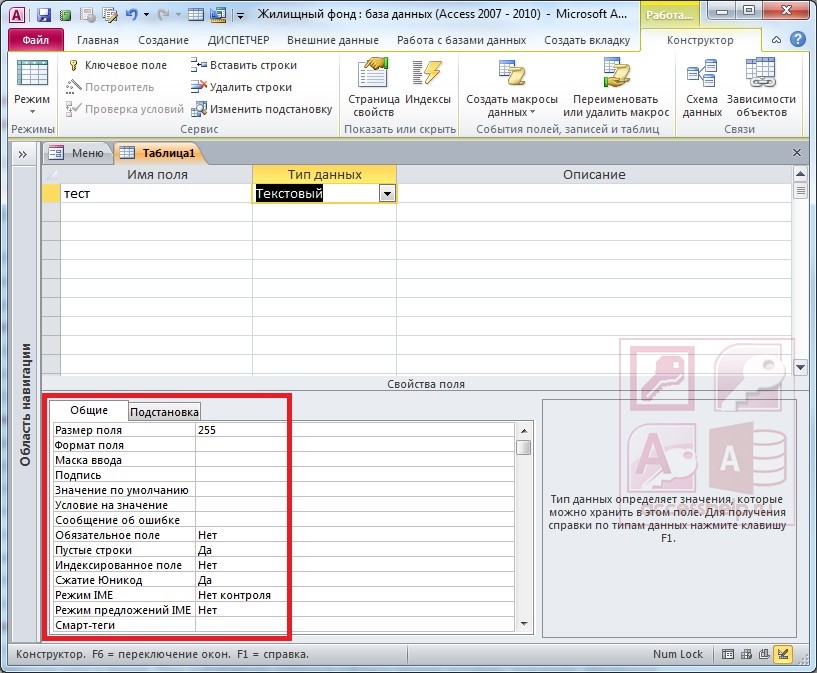The height and width of the screenshot is (673, 817).
Task: Switch to the Меню document tab
Action: coord(77,153)
